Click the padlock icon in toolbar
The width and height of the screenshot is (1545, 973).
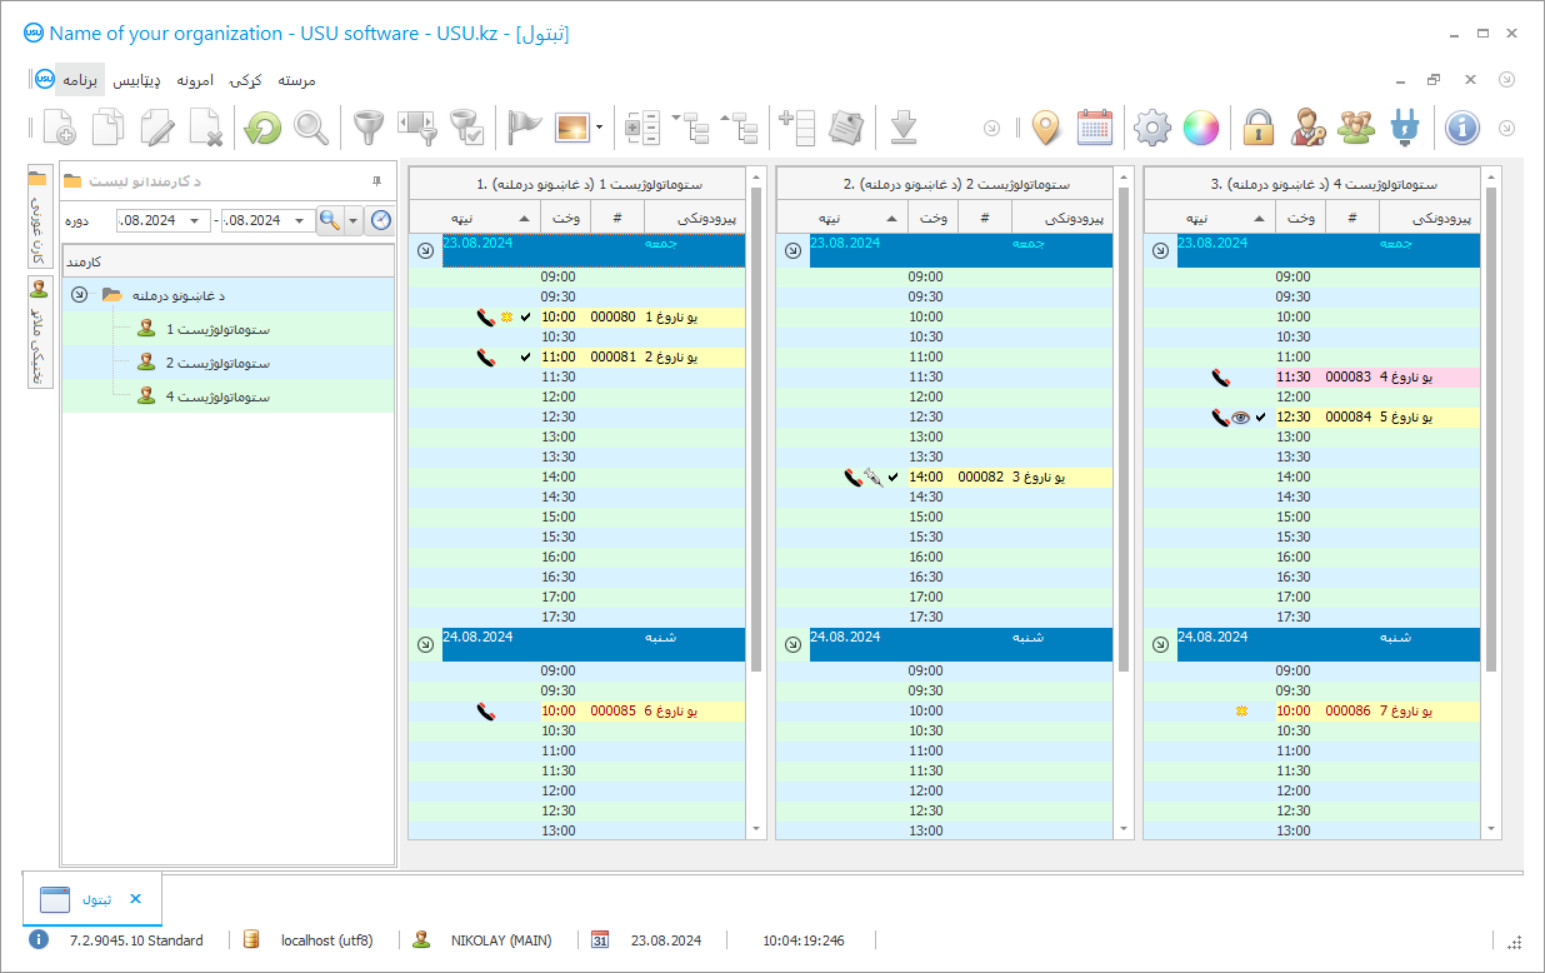(1258, 128)
